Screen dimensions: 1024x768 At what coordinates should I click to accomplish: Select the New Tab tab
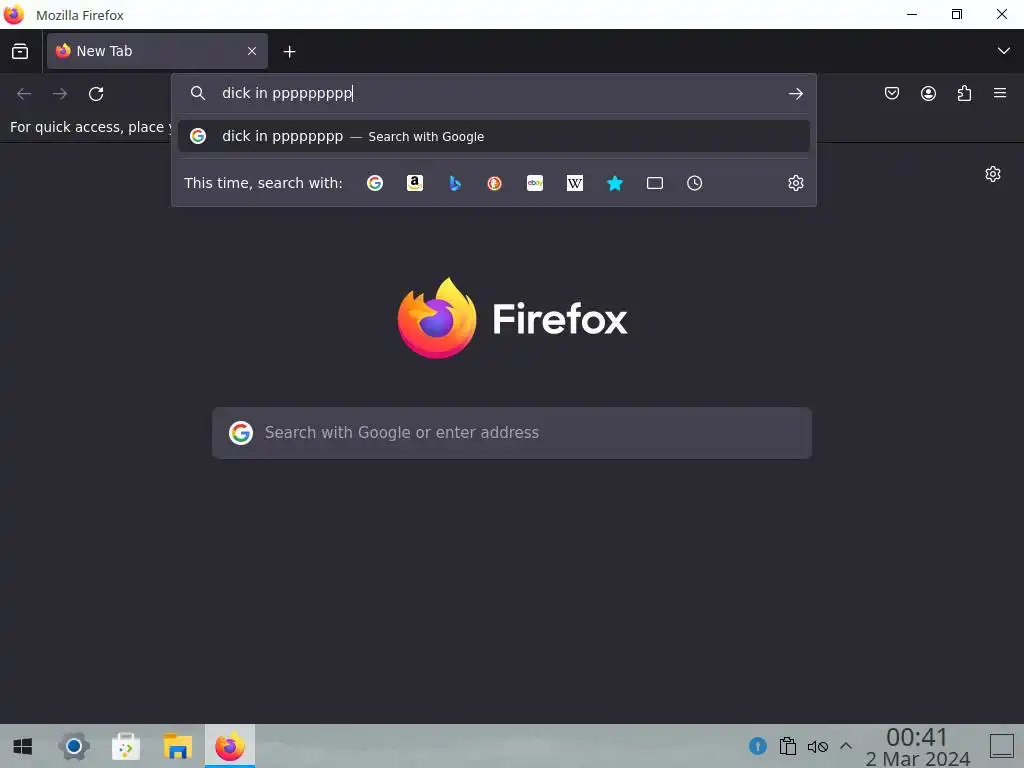pos(157,51)
